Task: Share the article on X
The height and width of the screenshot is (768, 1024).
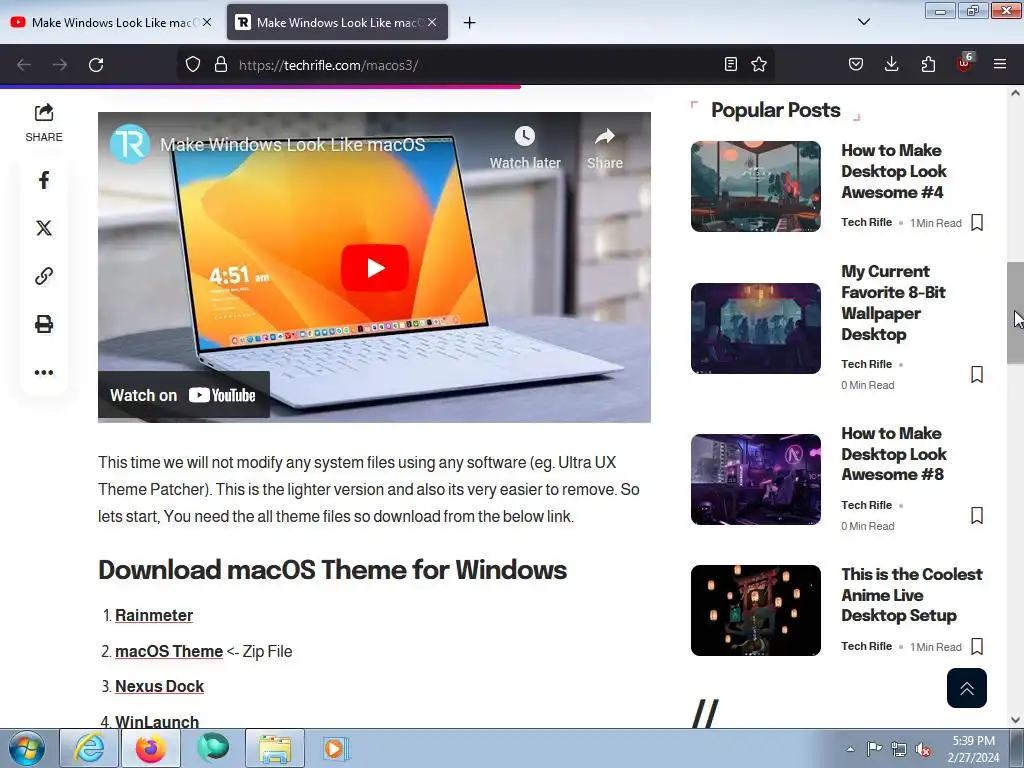Action: [44, 228]
